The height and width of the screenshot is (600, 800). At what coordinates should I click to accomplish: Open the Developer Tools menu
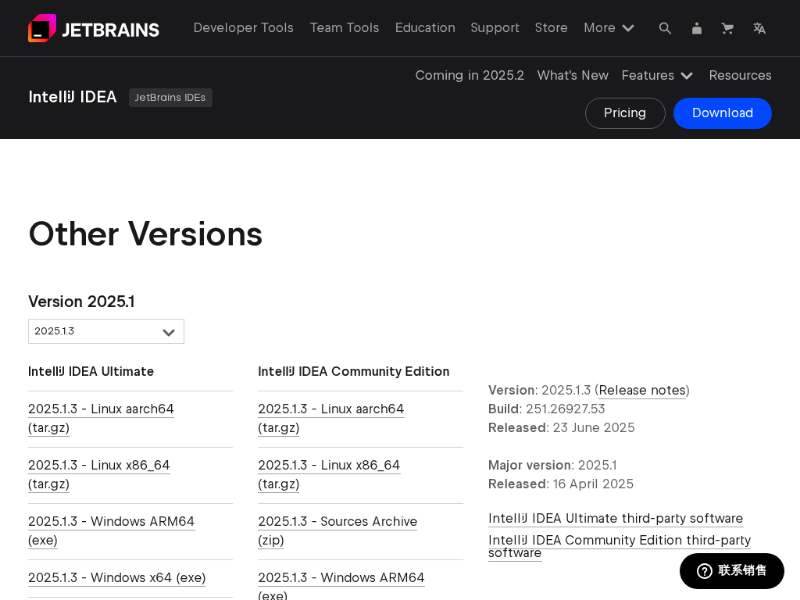click(x=243, y=28)
